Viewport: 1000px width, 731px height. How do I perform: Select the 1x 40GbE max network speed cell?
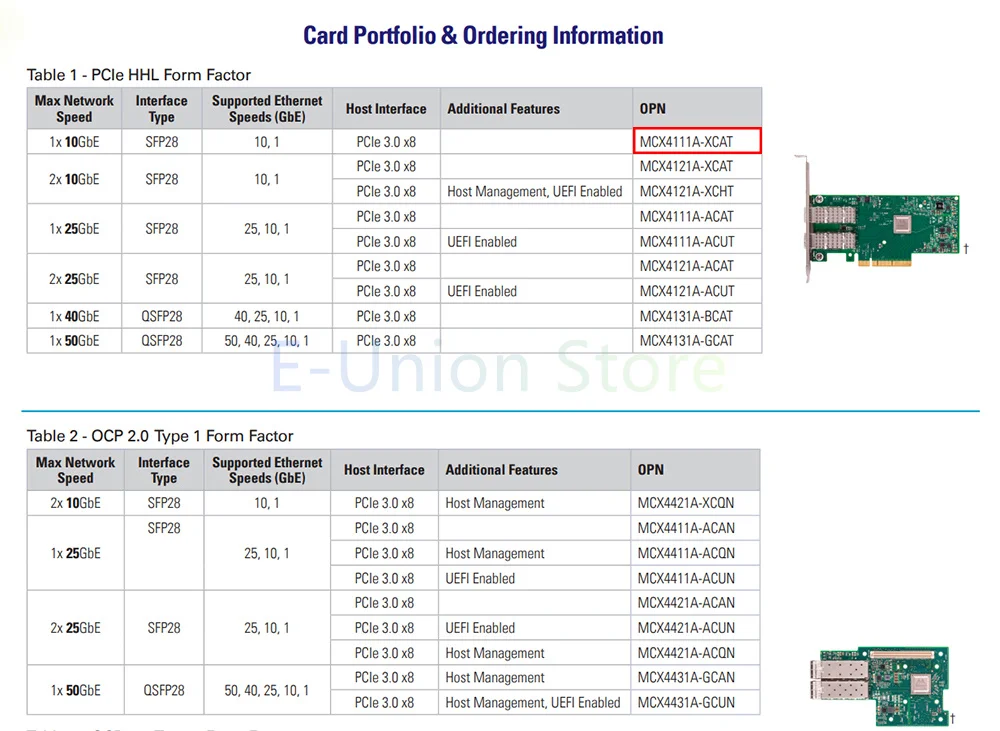coord(74,316)
